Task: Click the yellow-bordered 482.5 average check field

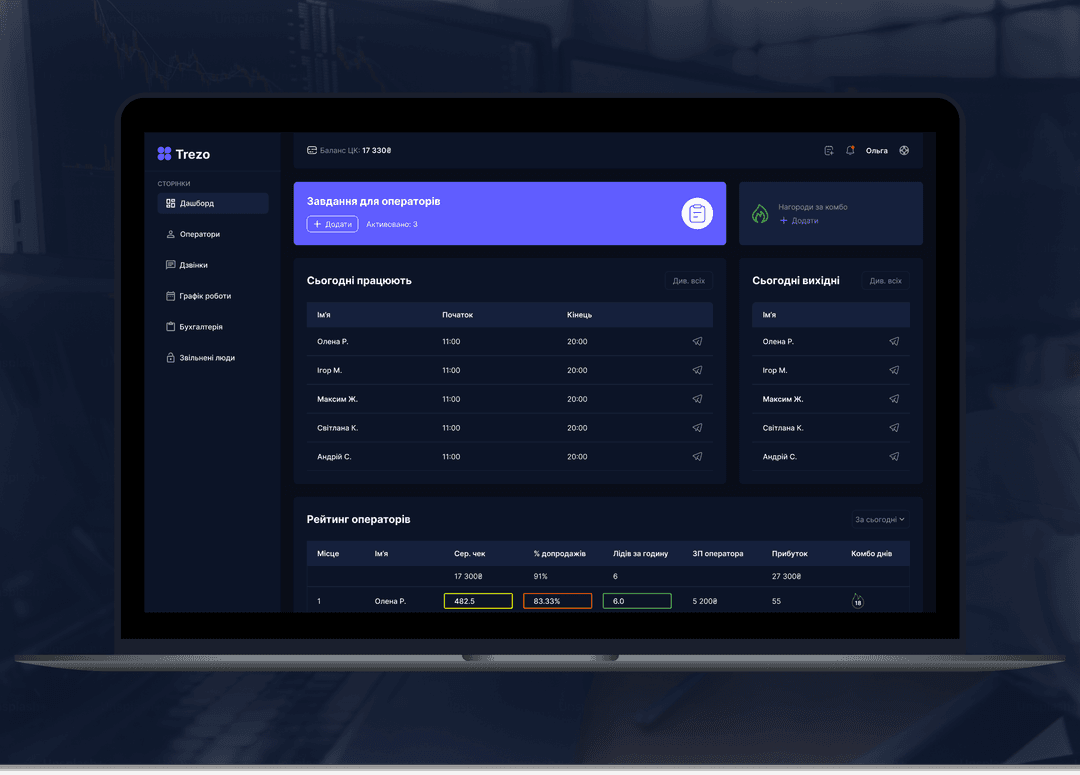Action: [478, 601]
